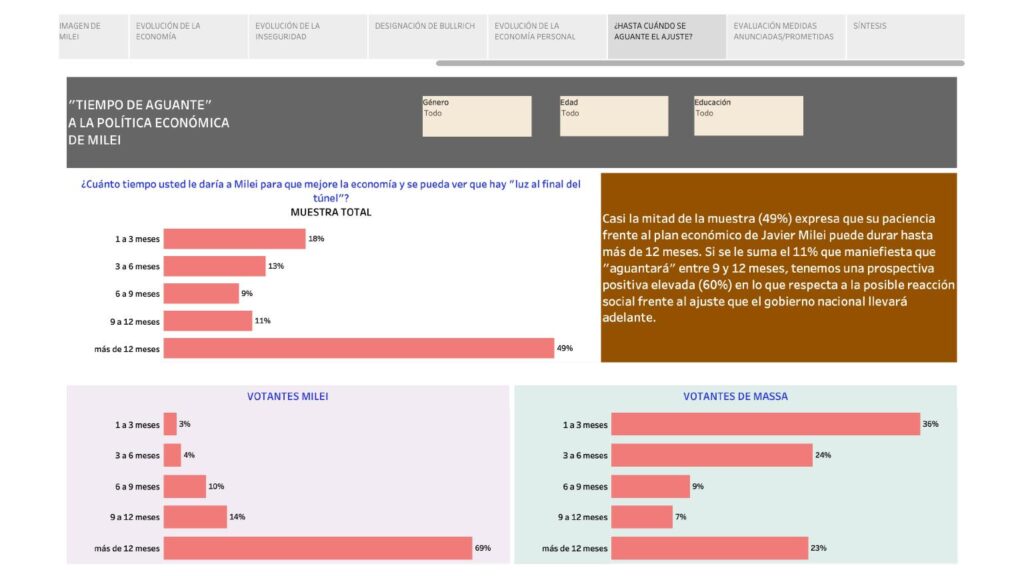Select Massa voters 24% bar
The width and height of the screenshot is (1024, 576).
point(712,455)
